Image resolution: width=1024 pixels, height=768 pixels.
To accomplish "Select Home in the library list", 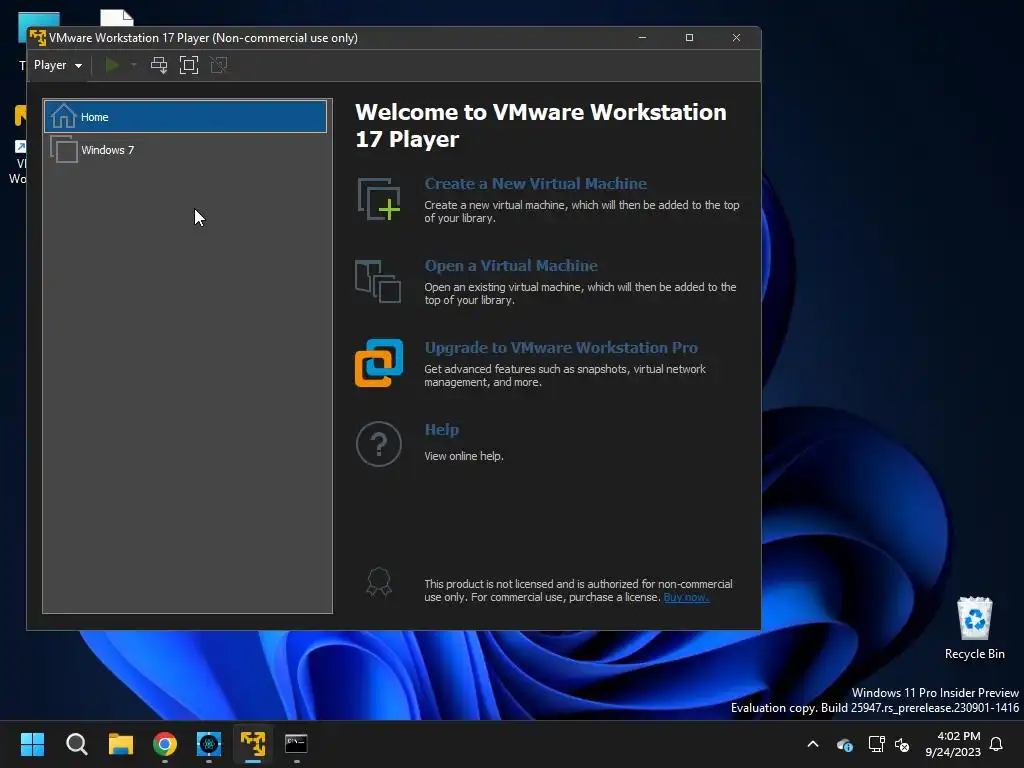I will (185, 117).
